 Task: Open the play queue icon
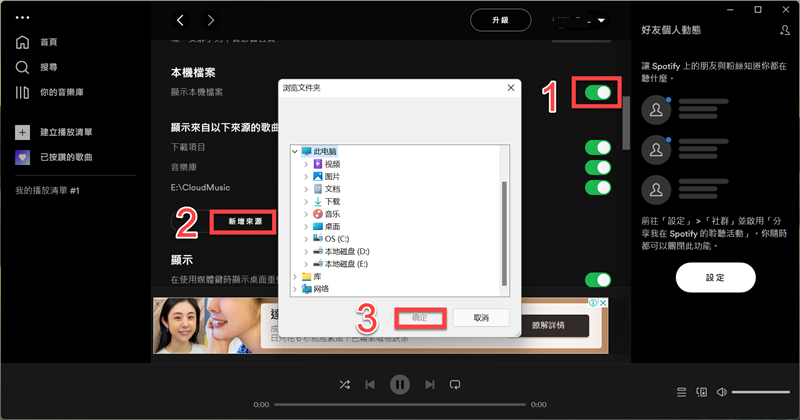(682, 392)
